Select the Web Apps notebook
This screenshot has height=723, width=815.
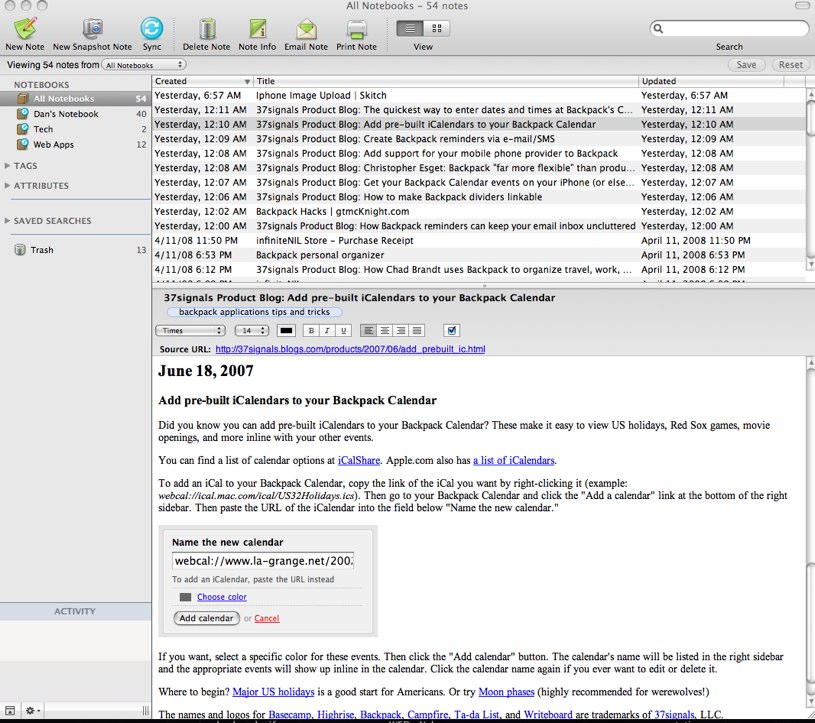pyautogui.click(x=75, y=144)
